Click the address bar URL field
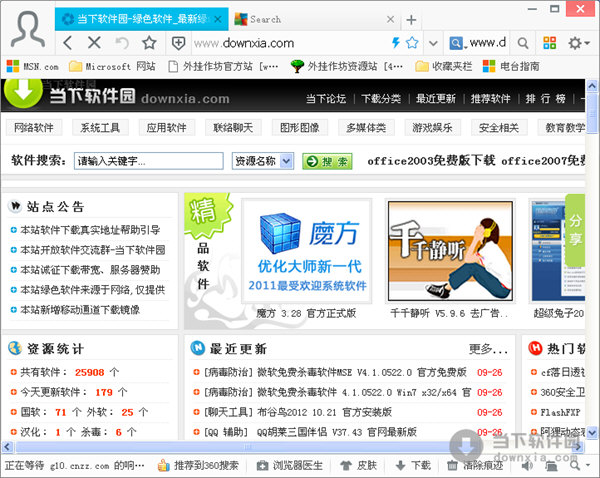This screenshot has height=478, width=600. pos(289,43)
